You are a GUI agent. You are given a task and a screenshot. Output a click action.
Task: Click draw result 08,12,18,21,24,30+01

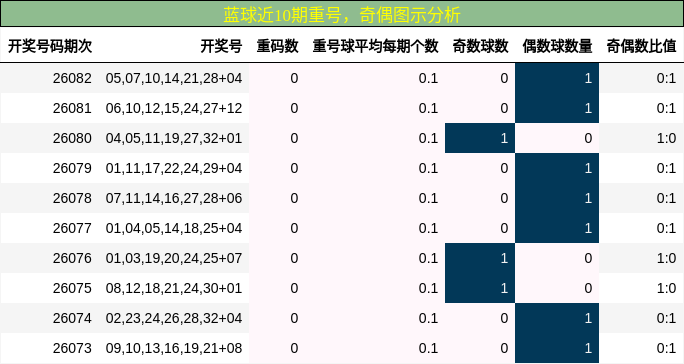tap(174, 288)
